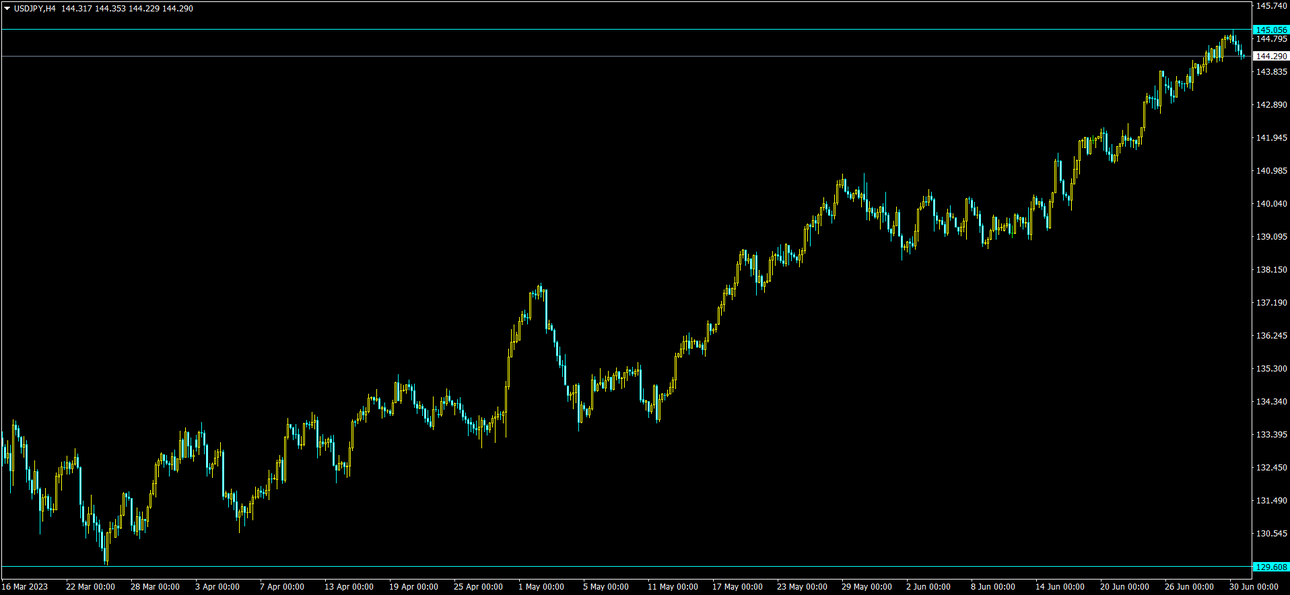Click 138.150 on the price axis

(x=1272, y=270)
